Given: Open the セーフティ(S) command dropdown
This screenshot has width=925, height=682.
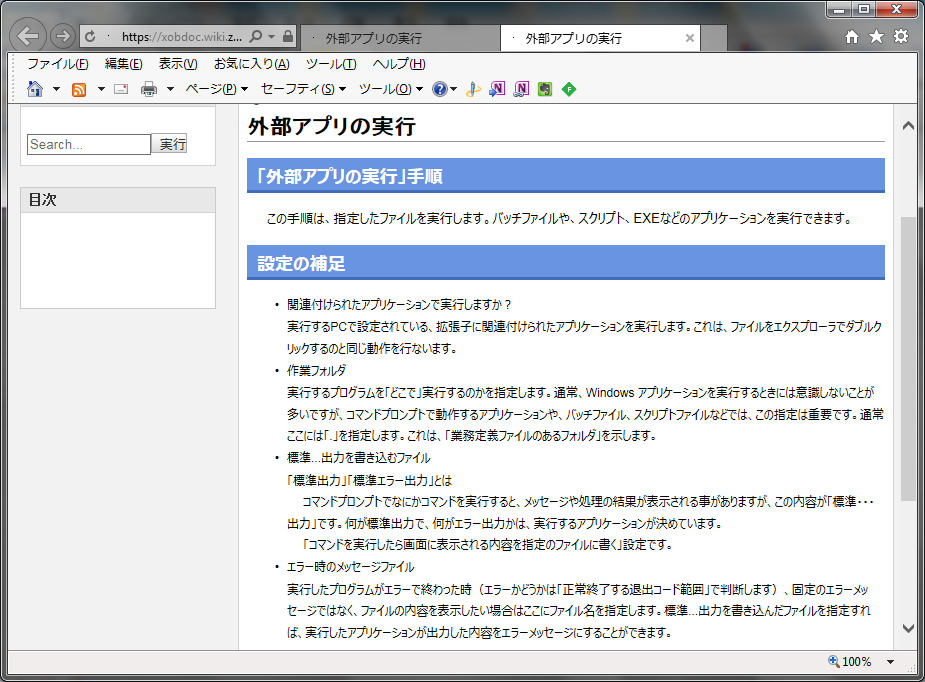Looking at the screenshot, I should (x=303, y=89).
